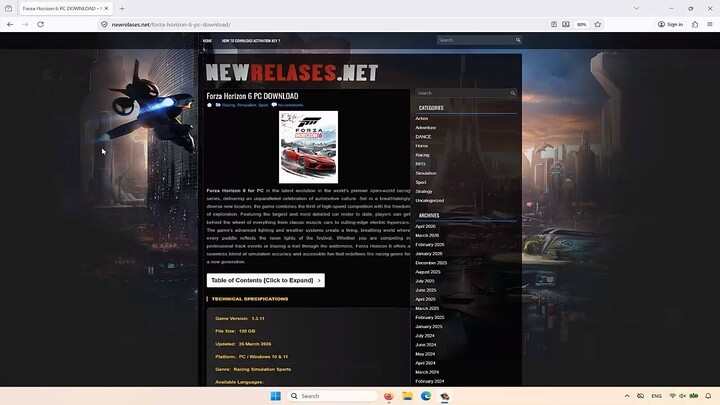Image resolution: width=720 pixels, height=405 pixels.
Task: Open the July 2025 archive
Action: pyautogui.click(x=424, y=281)
